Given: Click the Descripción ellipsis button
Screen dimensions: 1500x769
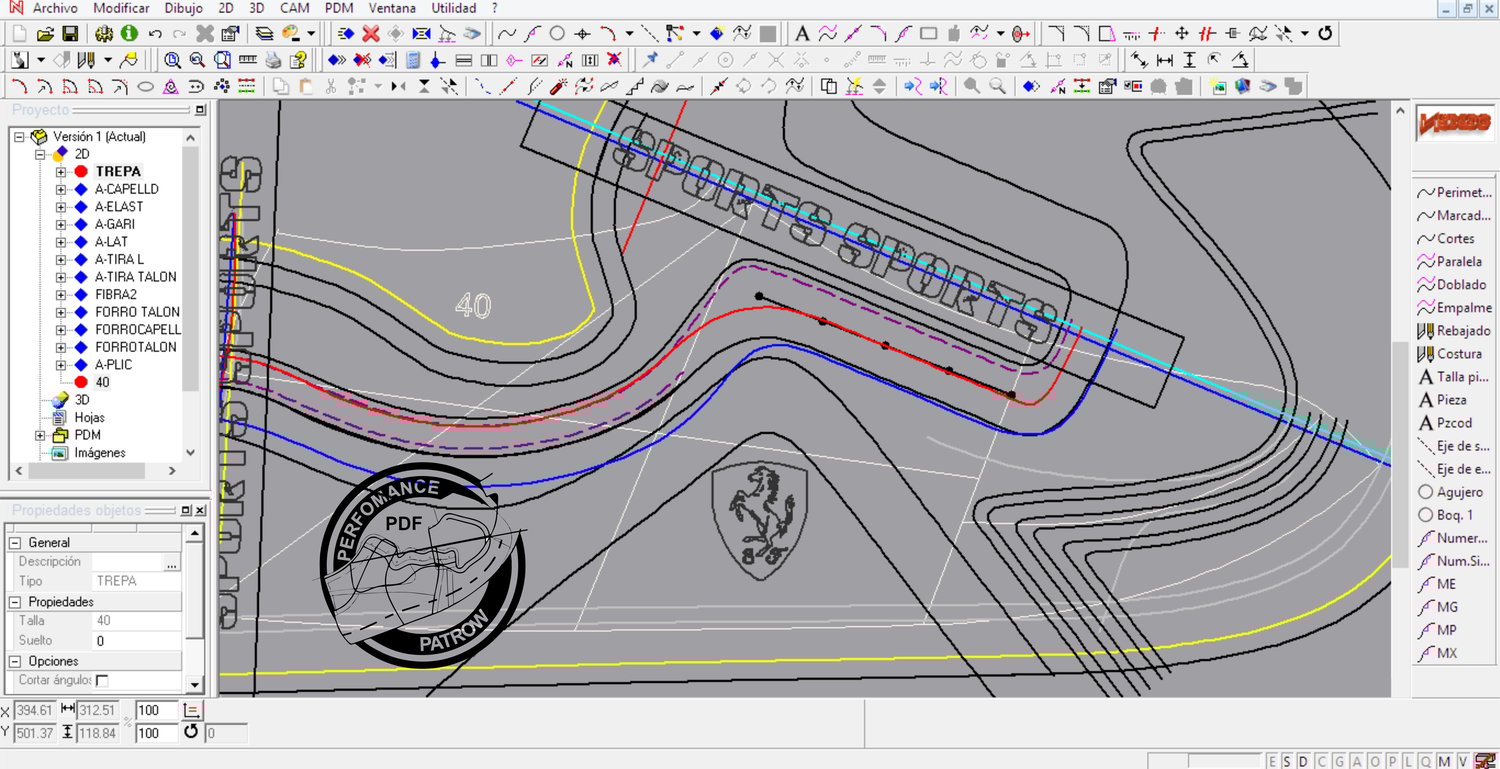Looking at the screenshot, I should (x=172, y=563).
